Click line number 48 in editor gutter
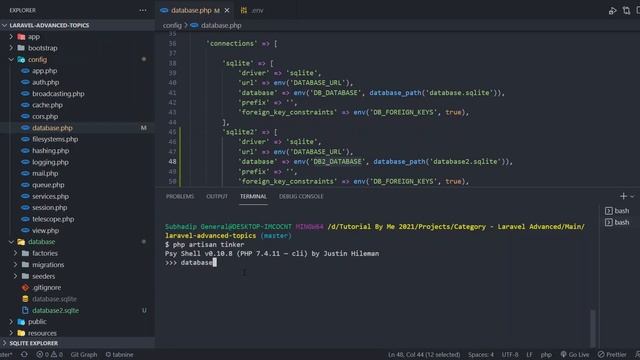This screenshot has height=360, width=640. (172, 162)
